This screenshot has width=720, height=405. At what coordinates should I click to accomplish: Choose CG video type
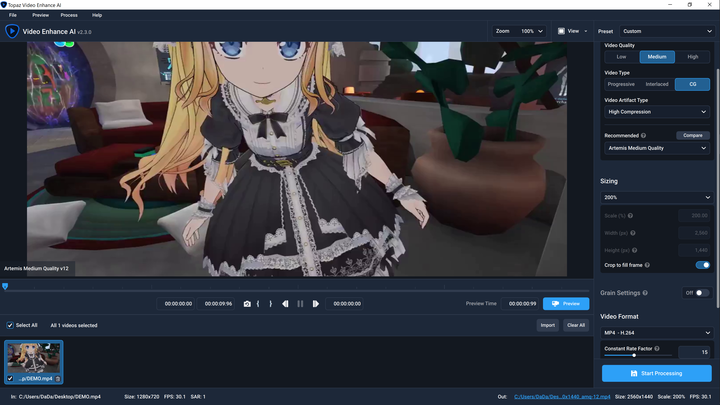(x=692, y=84)
